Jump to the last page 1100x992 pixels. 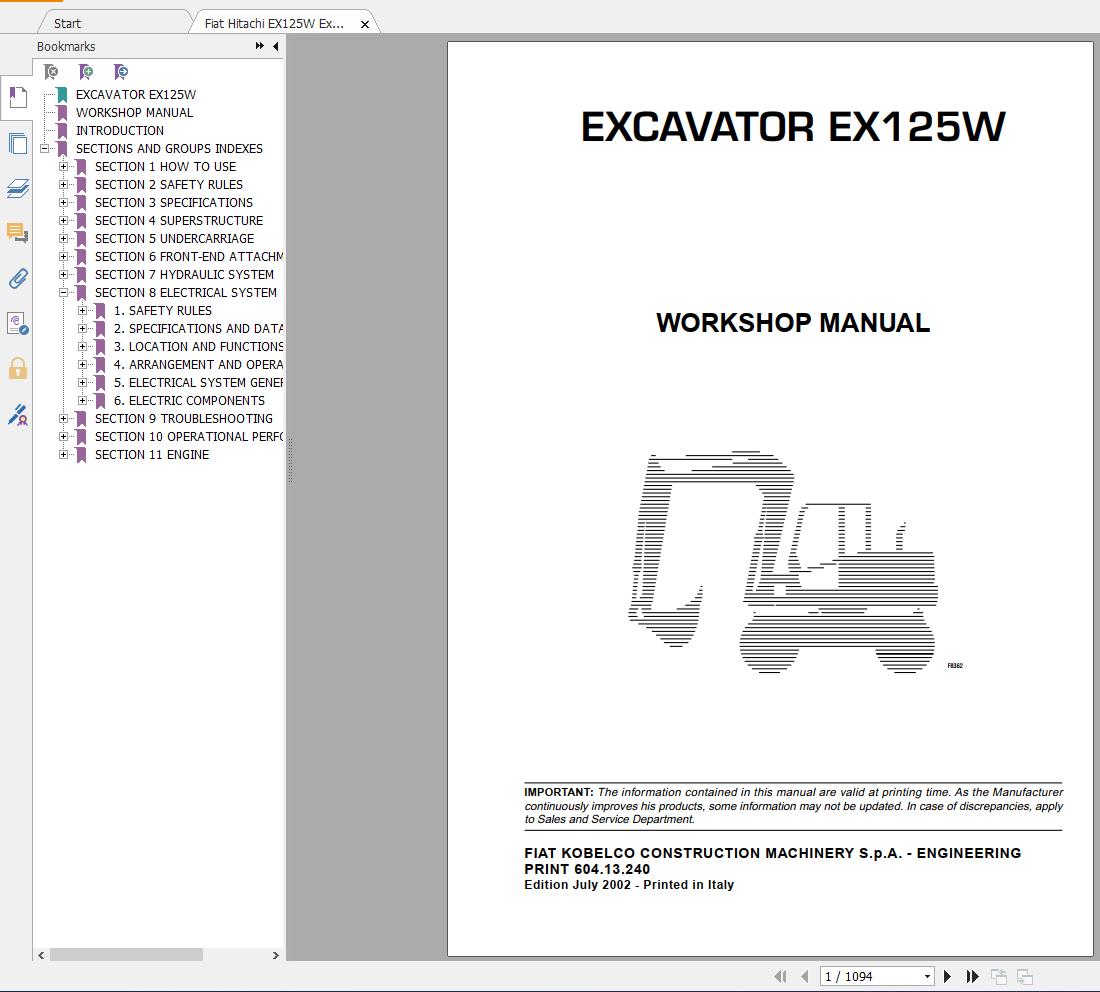pyautogui.click(x=972, y=976)
